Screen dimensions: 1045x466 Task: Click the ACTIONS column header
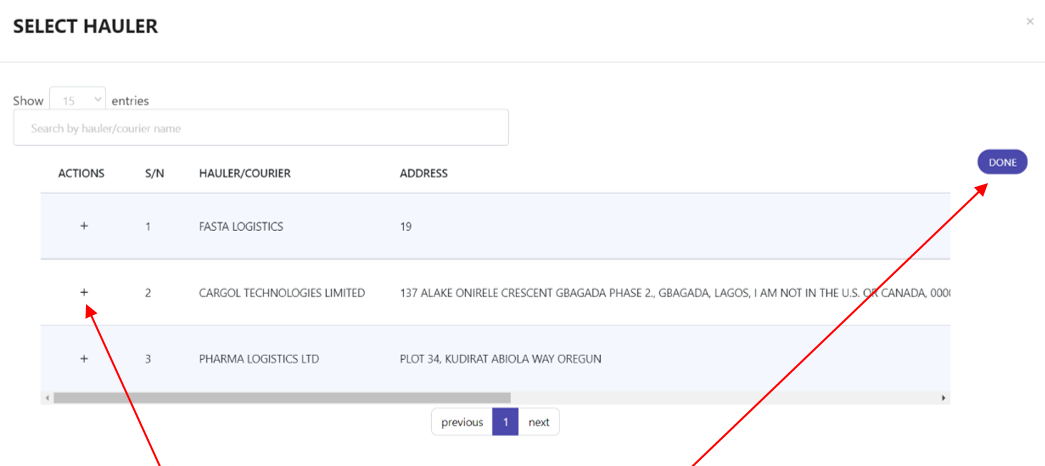coord(81,173)
